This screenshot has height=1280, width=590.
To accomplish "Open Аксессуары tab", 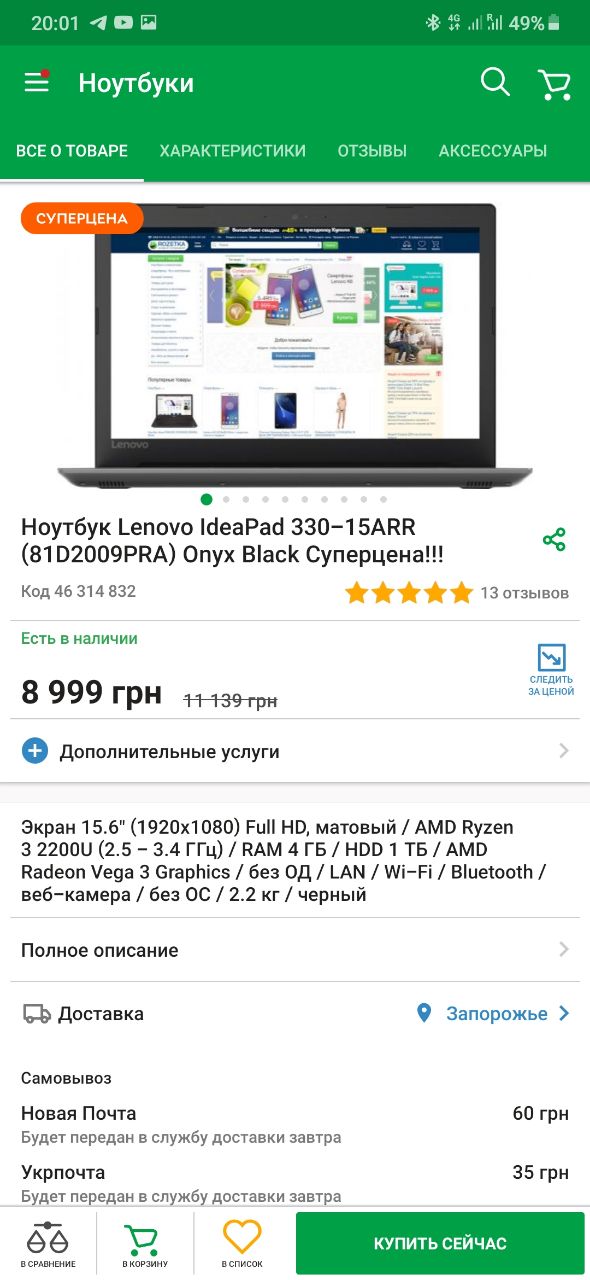I will [493, 151].
